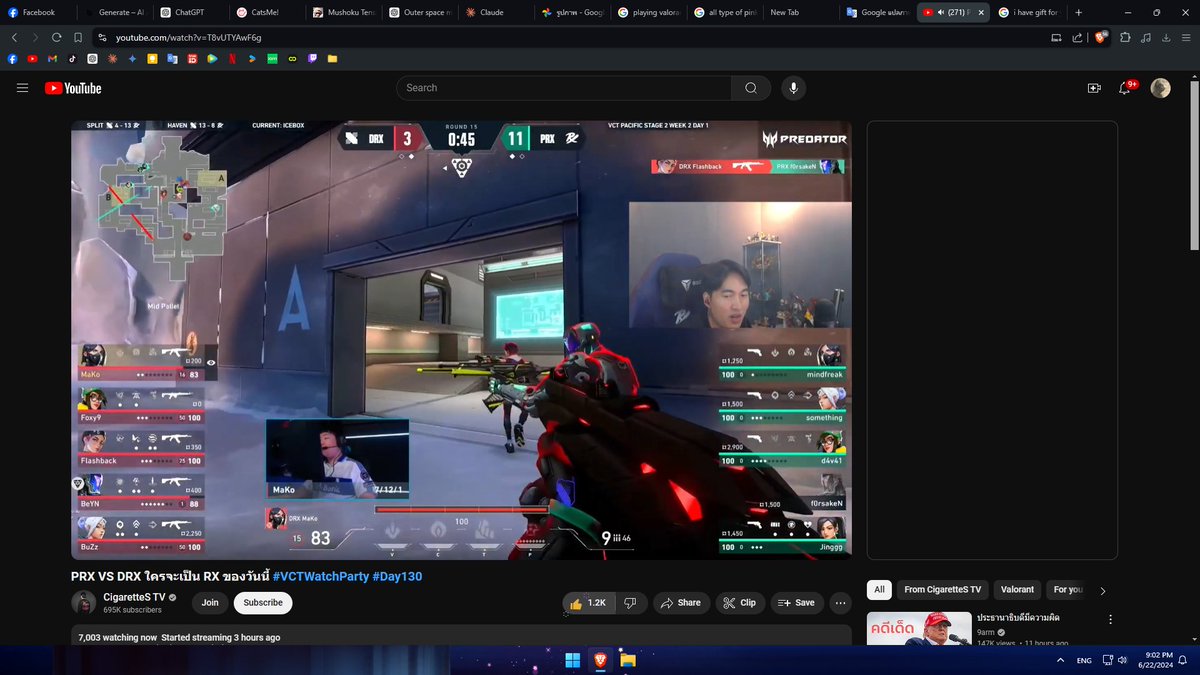Save the video to a playlist
Viewport: 1200px width, 675px height.
pyautogui.click(x=796, y=603)
